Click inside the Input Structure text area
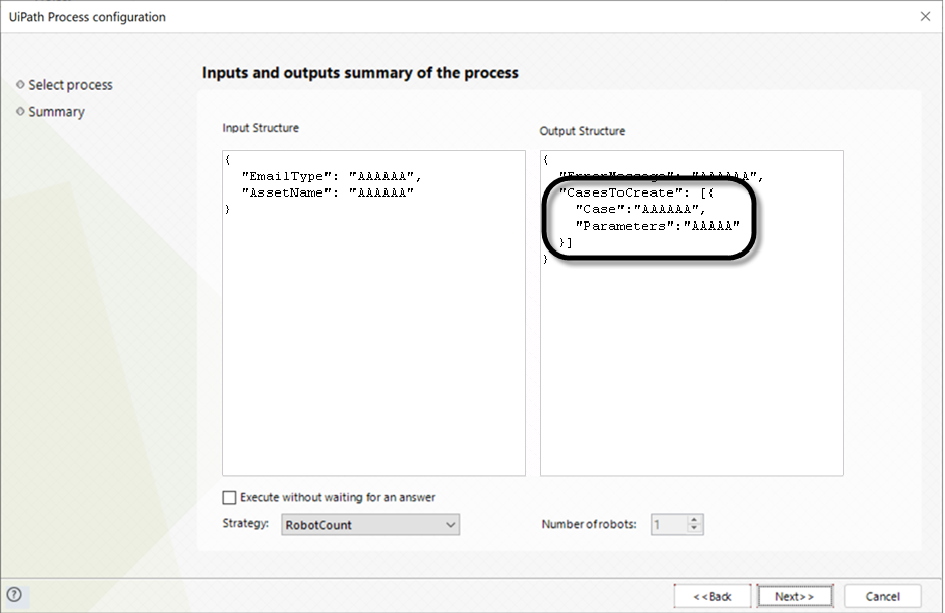The width and height of the screenshot is (945, 613). (374, 313)
